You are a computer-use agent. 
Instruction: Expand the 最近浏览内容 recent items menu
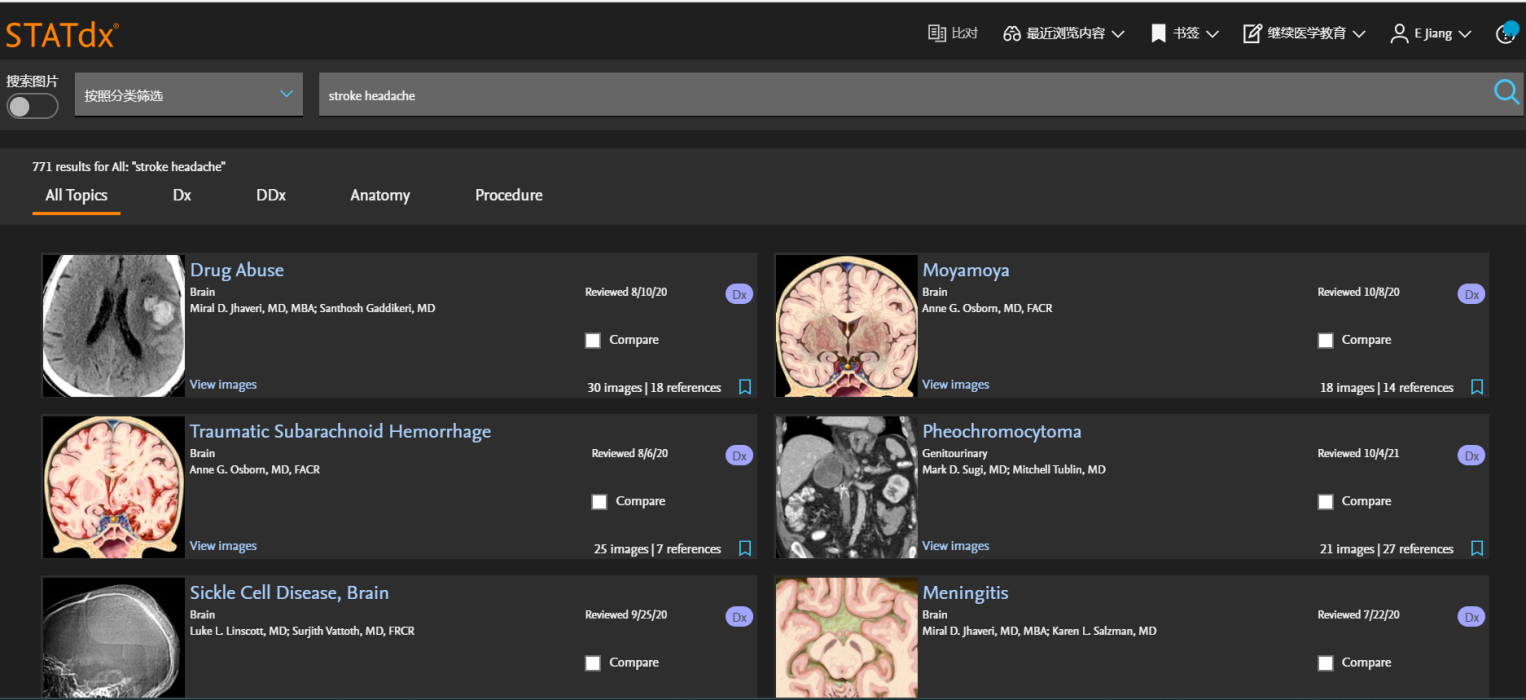(x=1063, y=34)
